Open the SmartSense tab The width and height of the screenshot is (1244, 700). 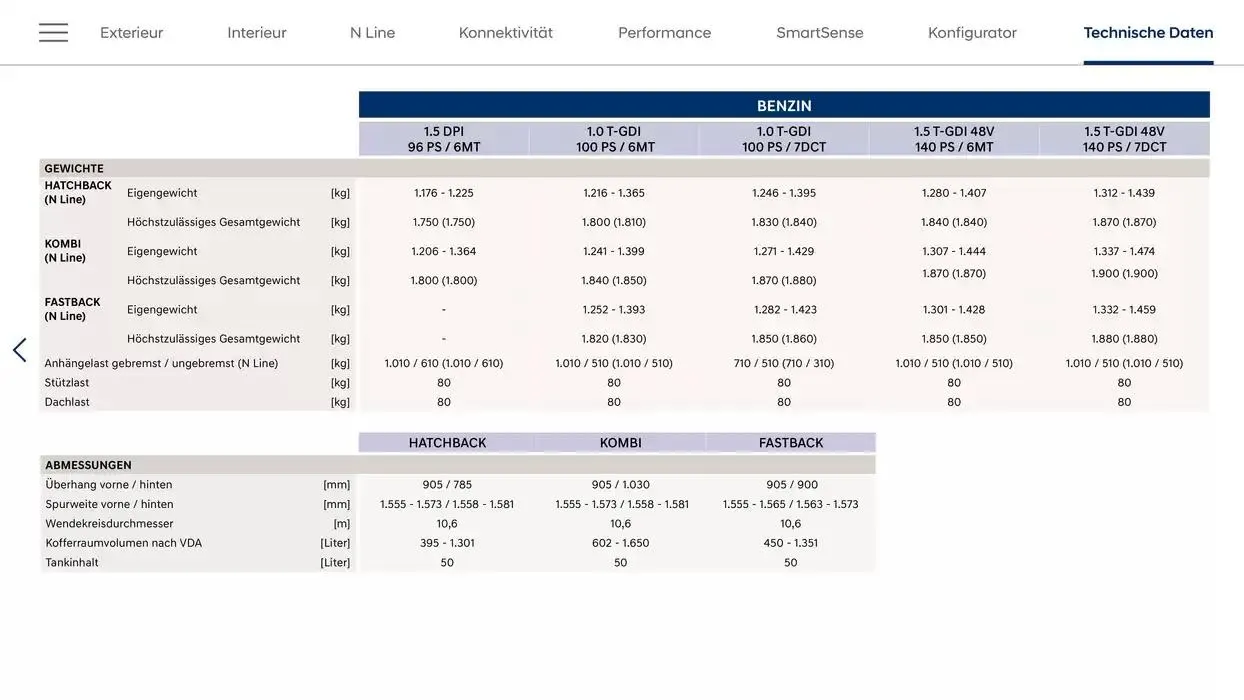pyautogui.click(x=819, y=33)
